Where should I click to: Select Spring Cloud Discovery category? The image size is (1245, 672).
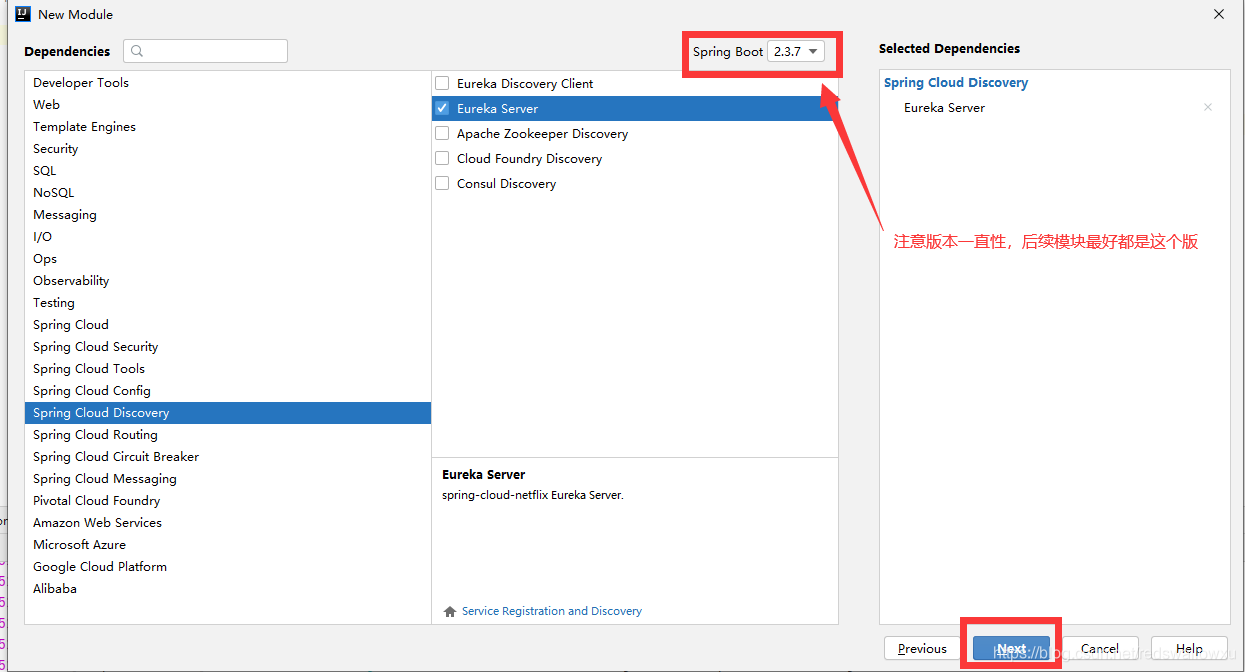(x=228, y=413)
